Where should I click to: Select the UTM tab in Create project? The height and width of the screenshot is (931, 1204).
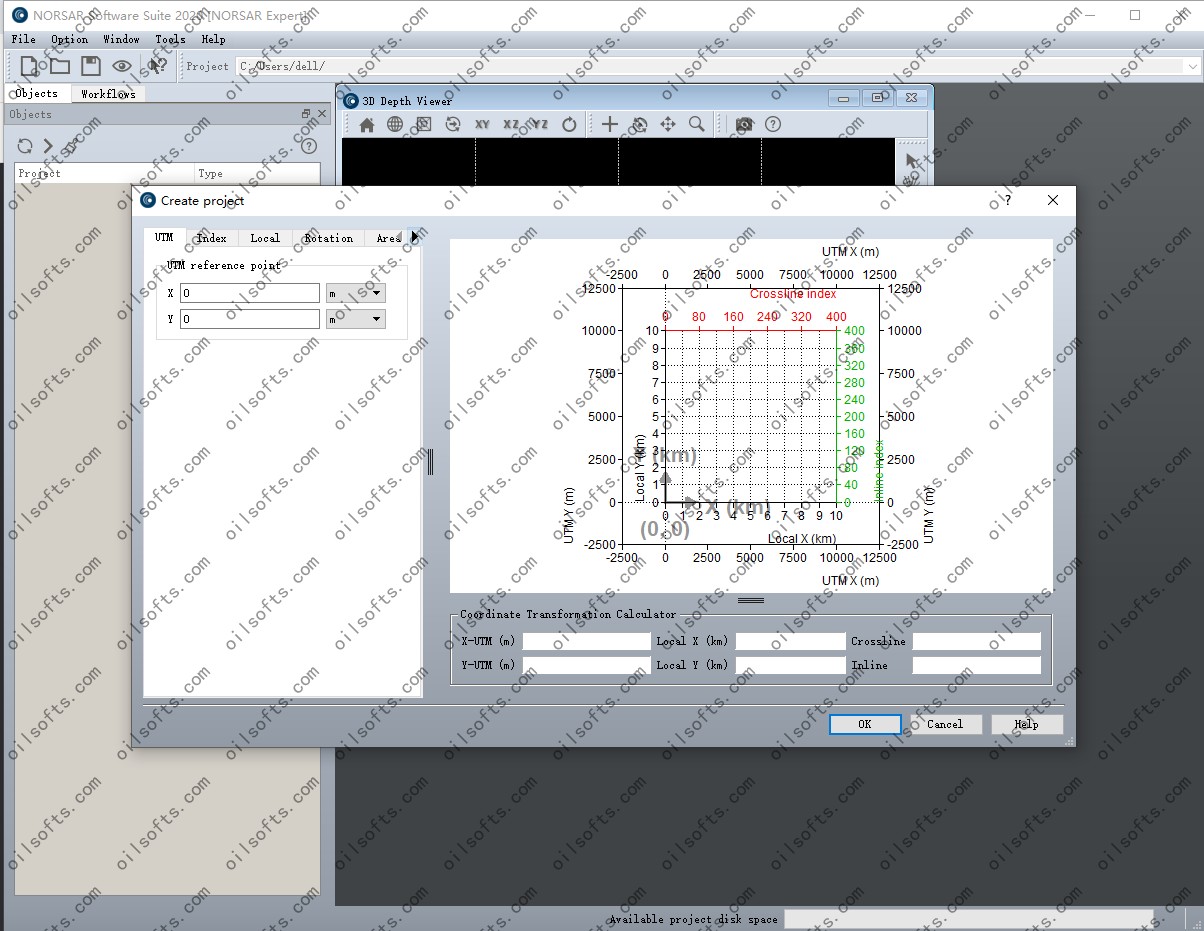(x=165, y=238)
